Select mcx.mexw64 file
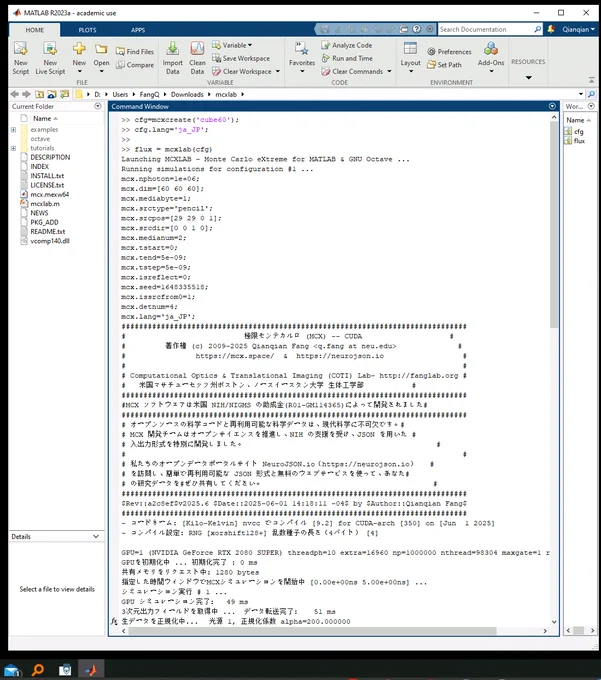The image size is (601, 680). 49,194
